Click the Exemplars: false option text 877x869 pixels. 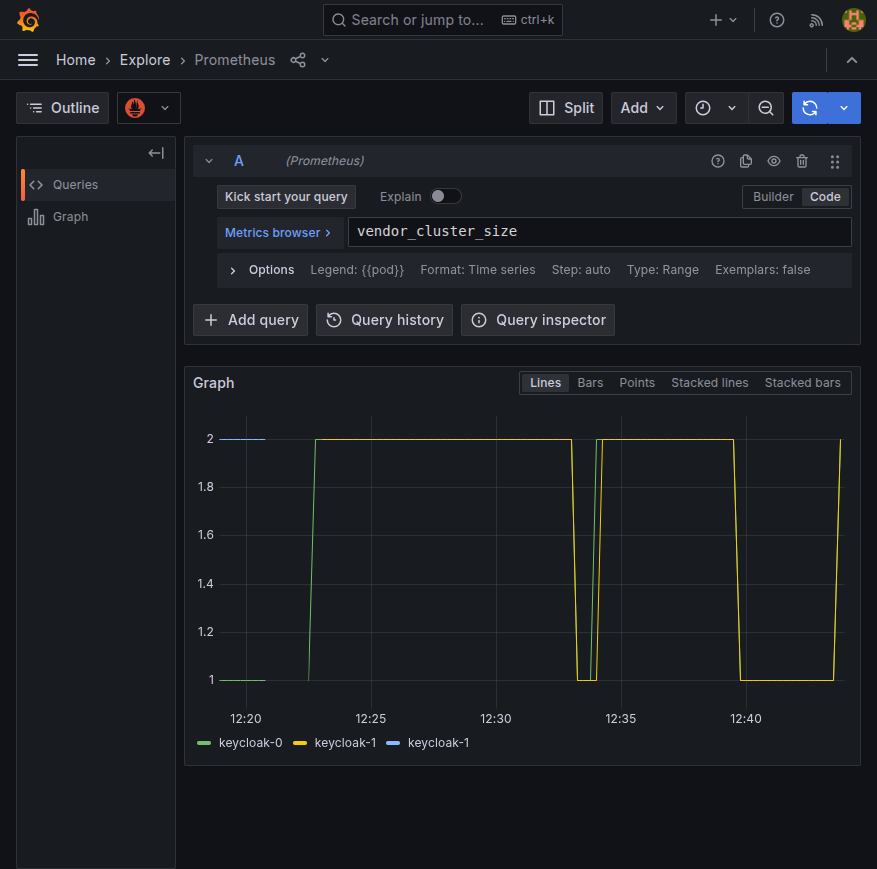point(762,270)
